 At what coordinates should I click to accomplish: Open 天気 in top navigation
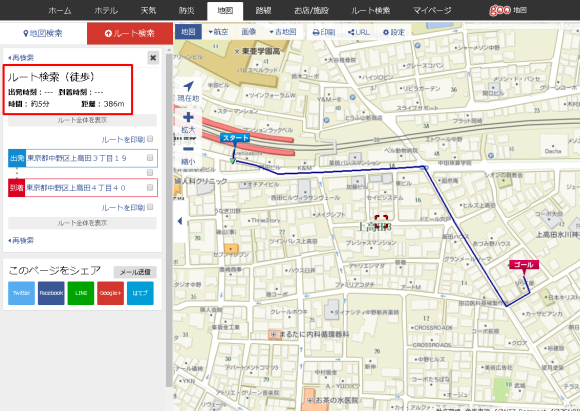(148, 10)
